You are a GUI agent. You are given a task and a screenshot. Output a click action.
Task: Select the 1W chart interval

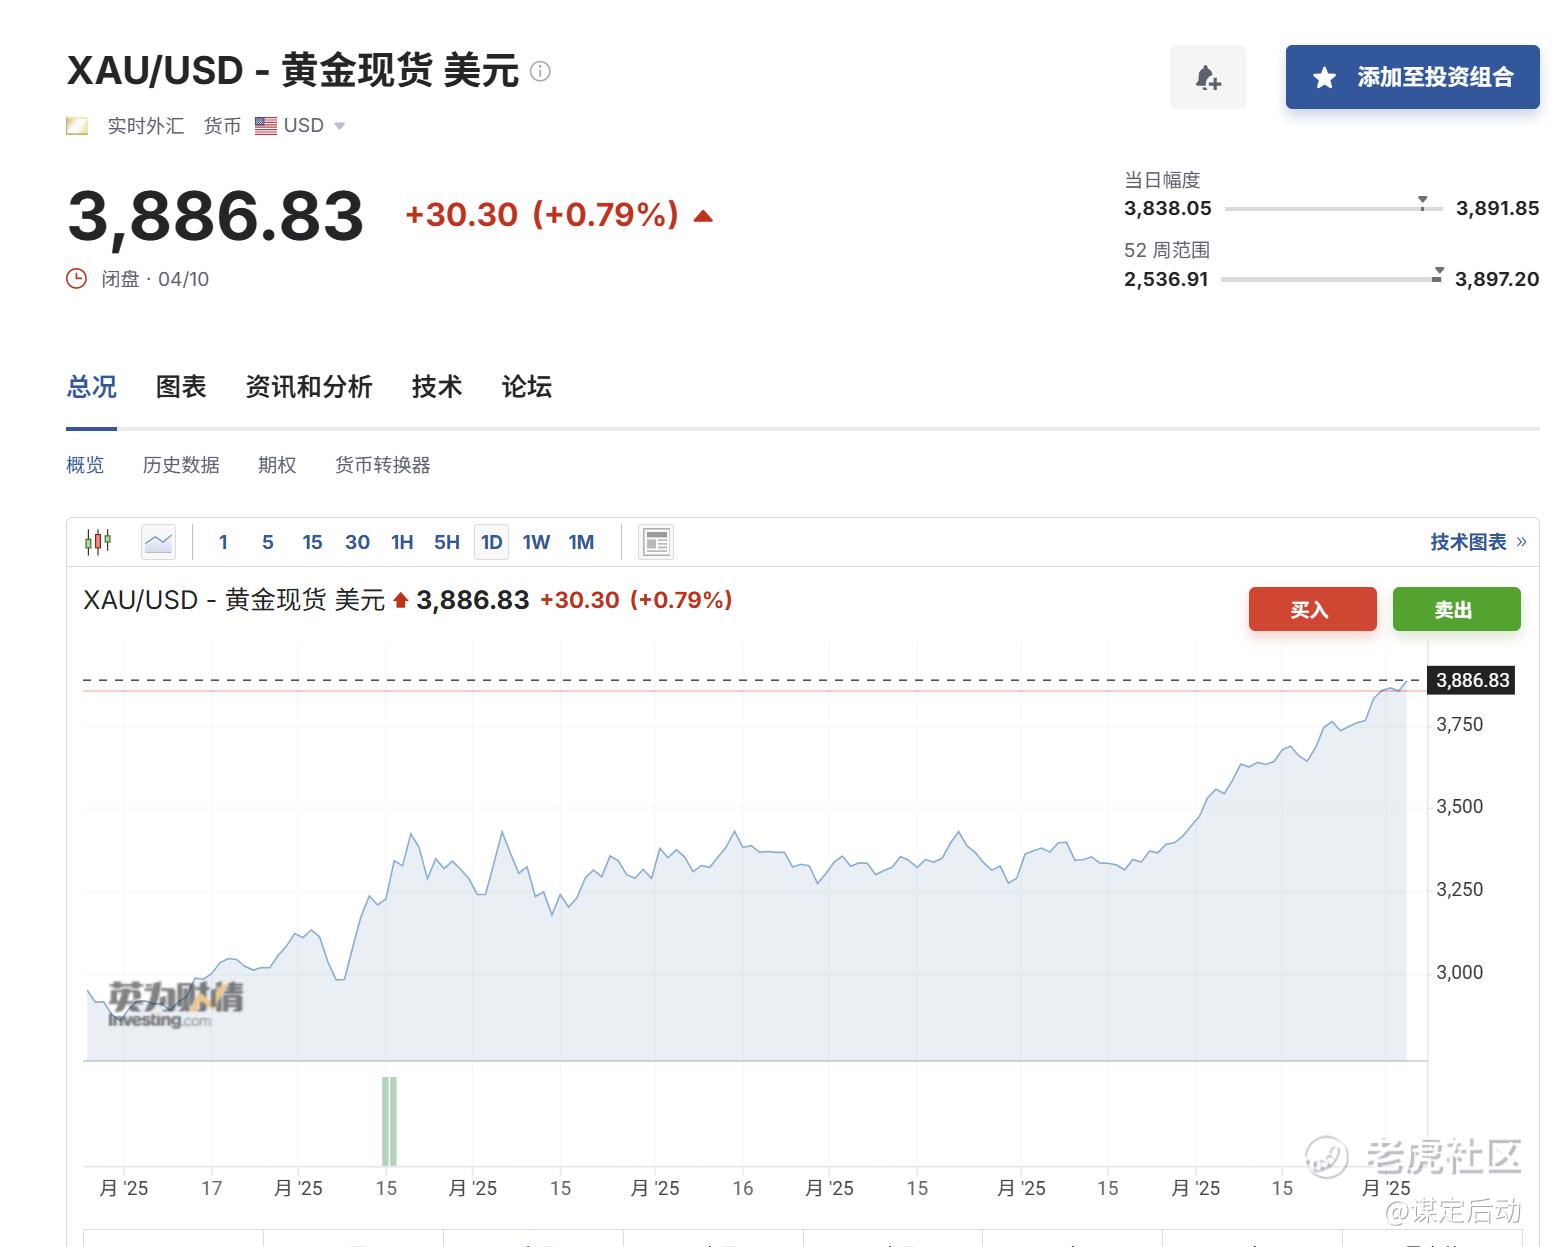[x=536, y=542]
